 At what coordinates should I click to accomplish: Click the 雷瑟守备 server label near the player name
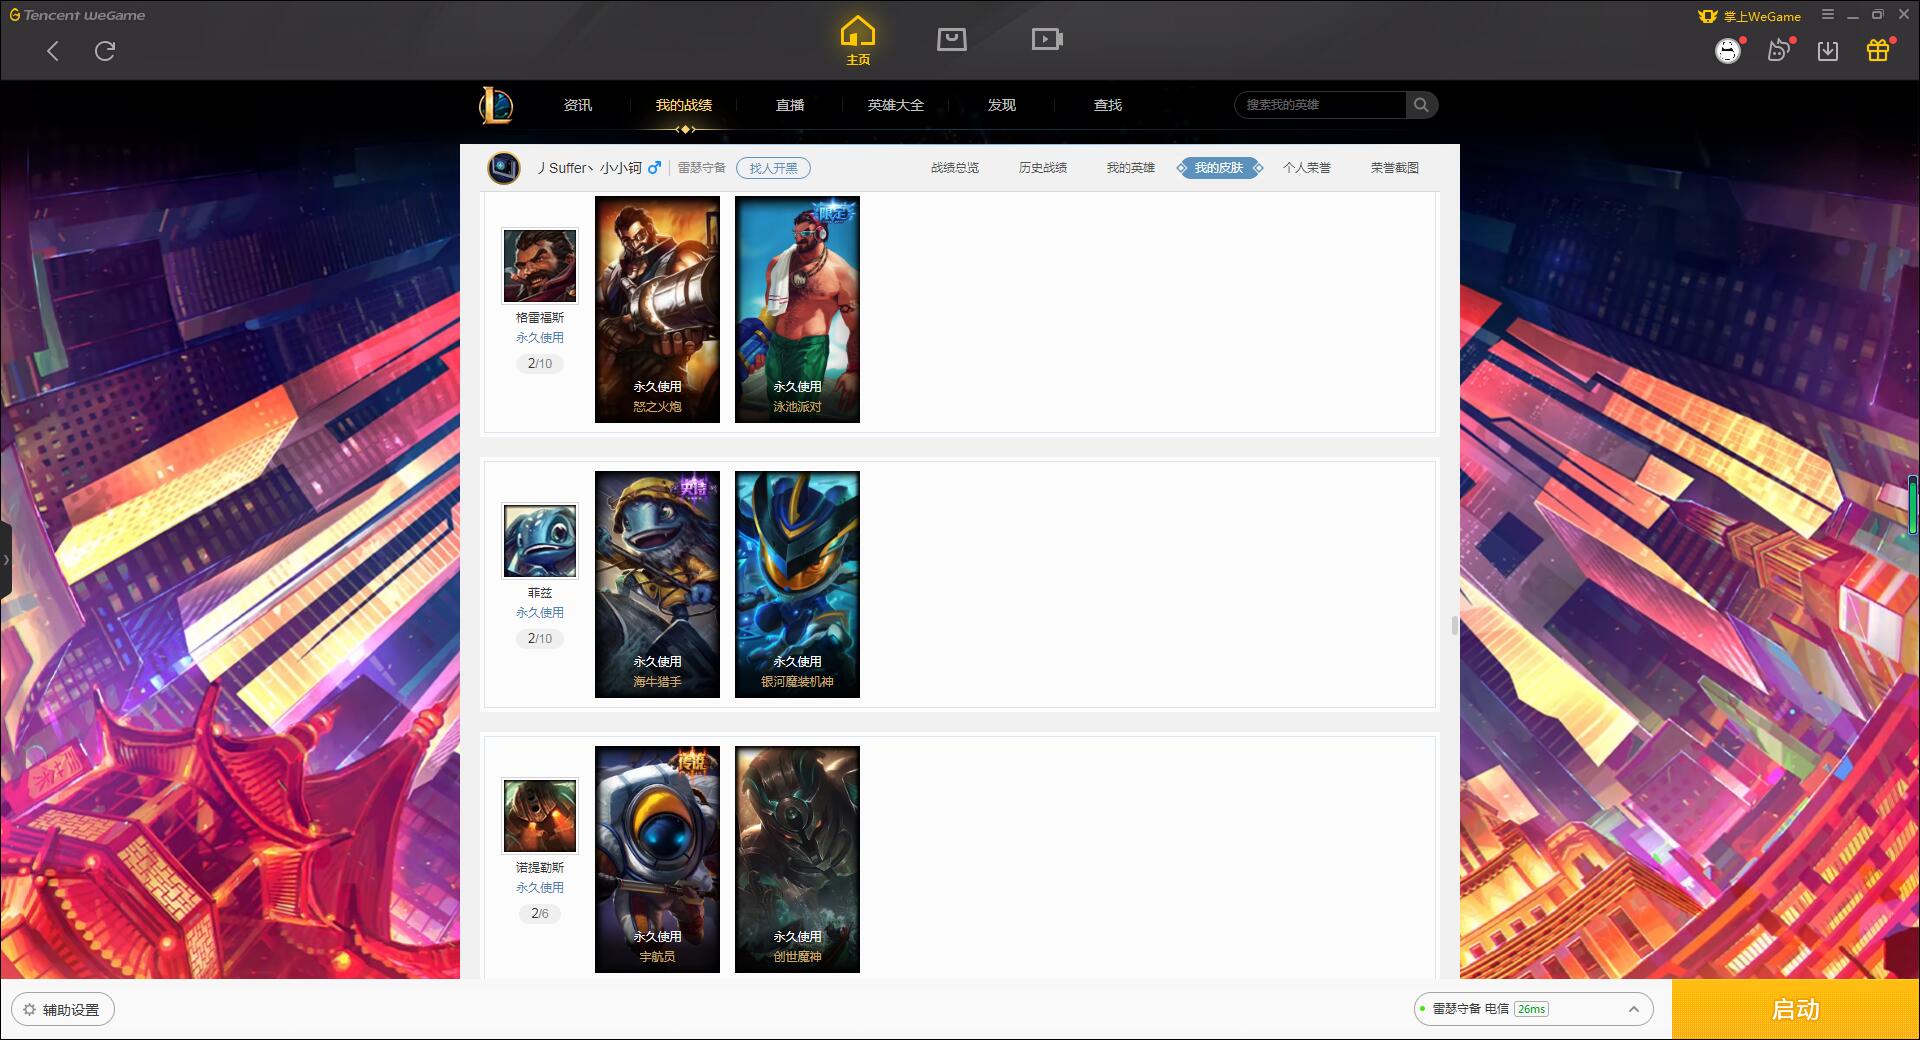(x=702, y=168)
